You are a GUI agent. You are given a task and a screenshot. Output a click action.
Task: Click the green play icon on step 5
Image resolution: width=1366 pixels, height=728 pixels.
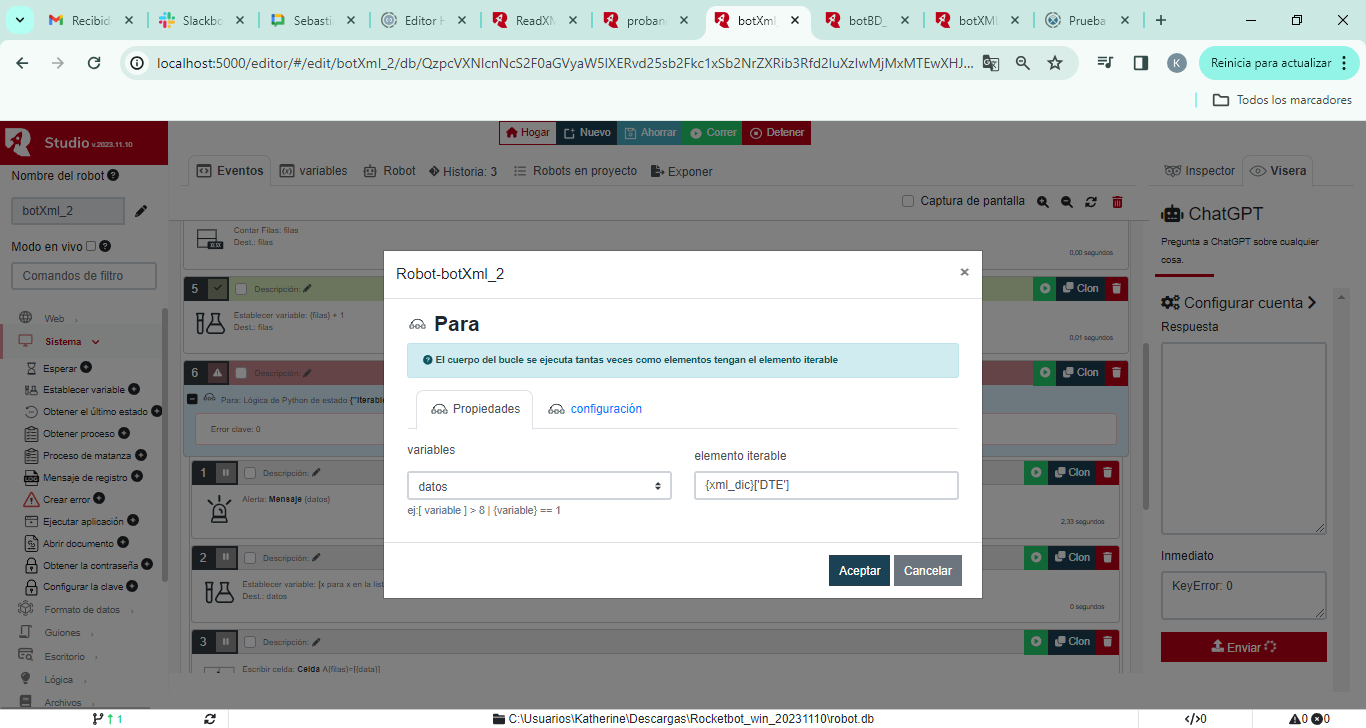point(1045,289)
